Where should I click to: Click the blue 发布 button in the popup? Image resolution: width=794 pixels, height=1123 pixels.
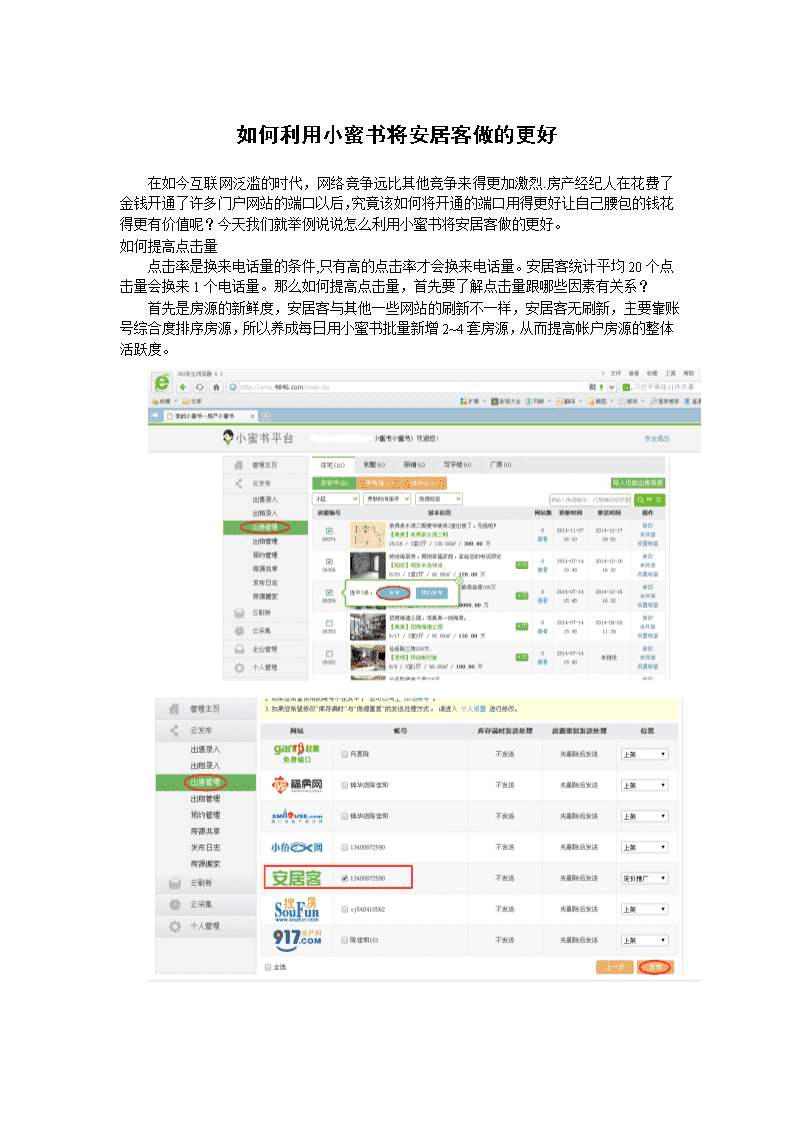(x=393, y=593)
